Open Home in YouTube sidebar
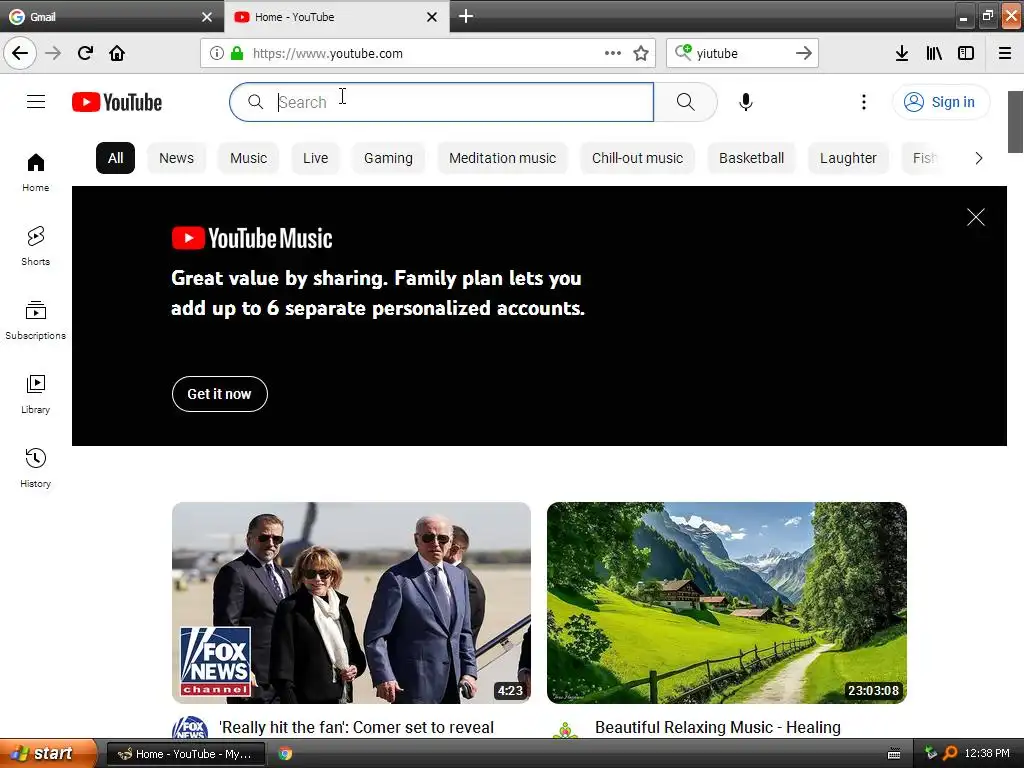Image resolution: width=1024 pixels, height=768 pixels. (x=35, y=172)
